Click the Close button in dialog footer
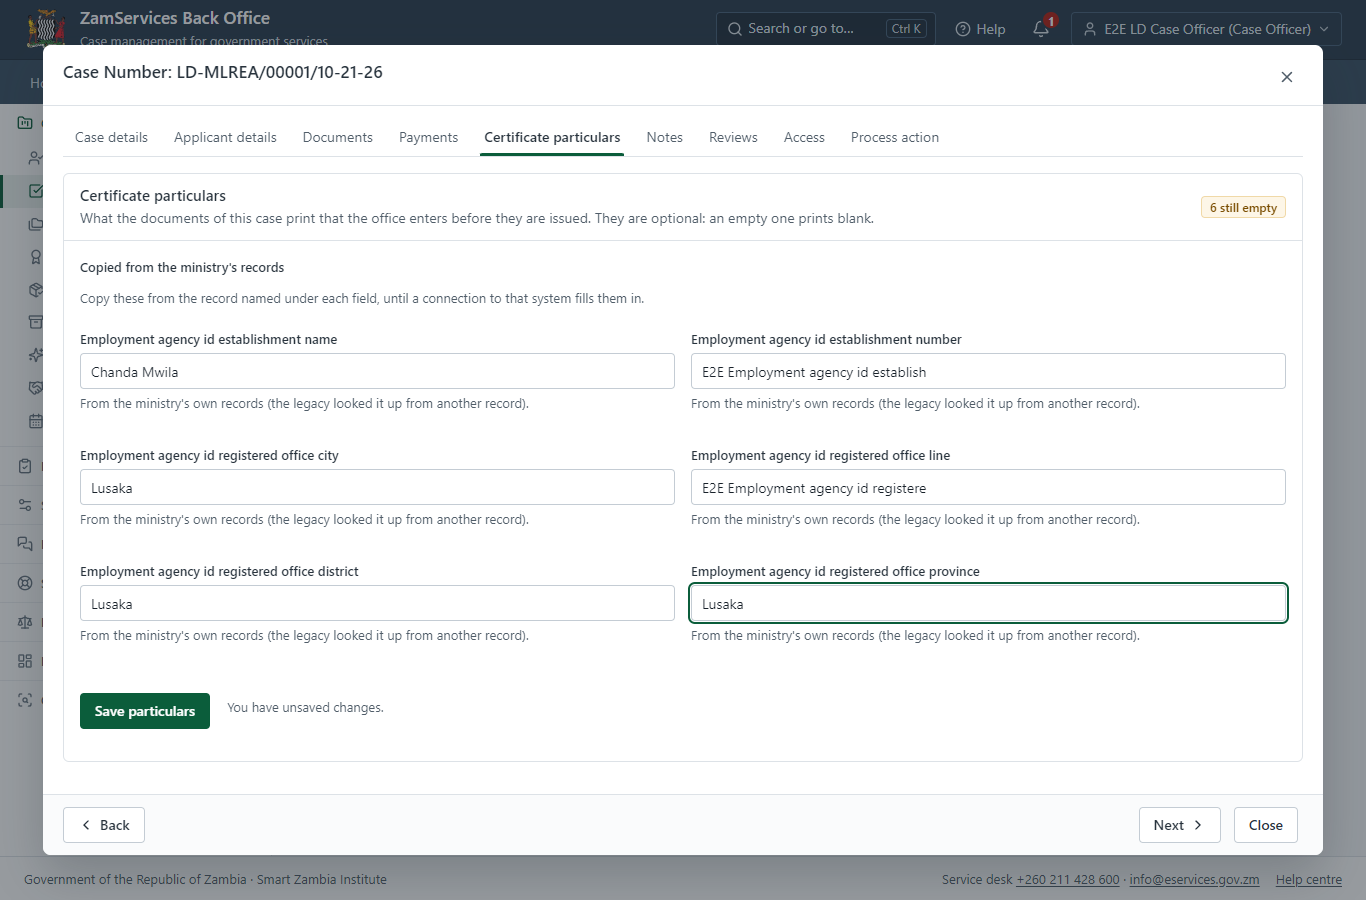This screenshot has width=1366, height=900. pos(1265,825)
